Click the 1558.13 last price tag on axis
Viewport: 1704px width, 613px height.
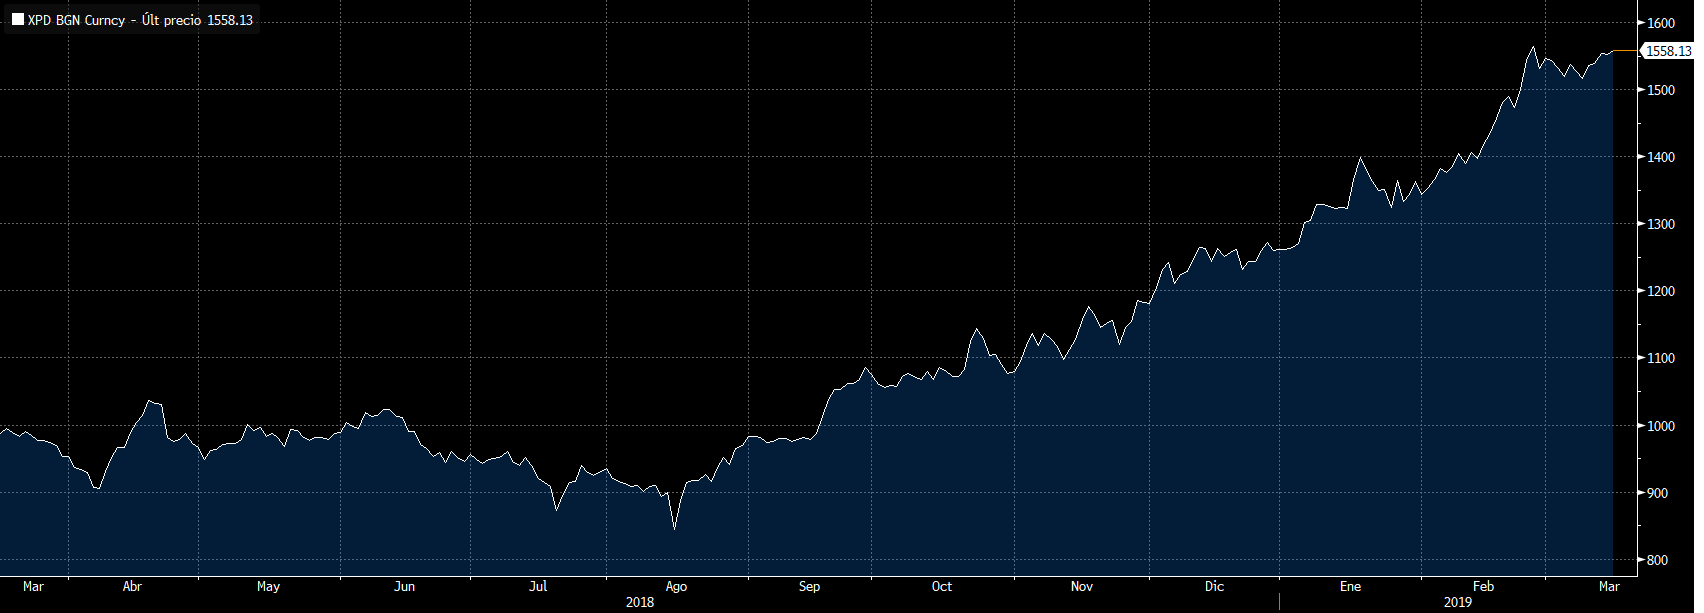point(1668,51)
